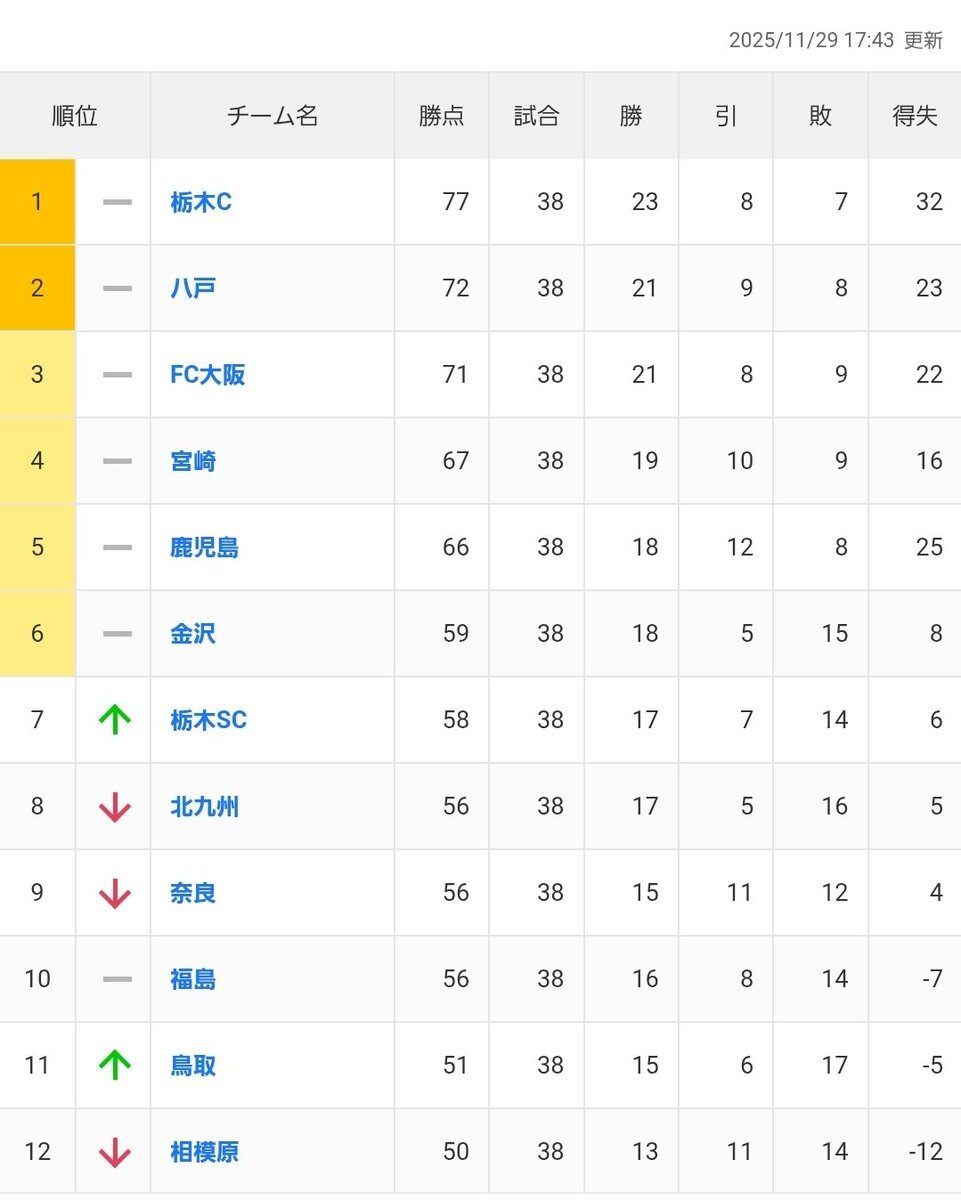Click the red down arrow beside 奈良
Screen dimensions: 961x1200
(115, 893)
